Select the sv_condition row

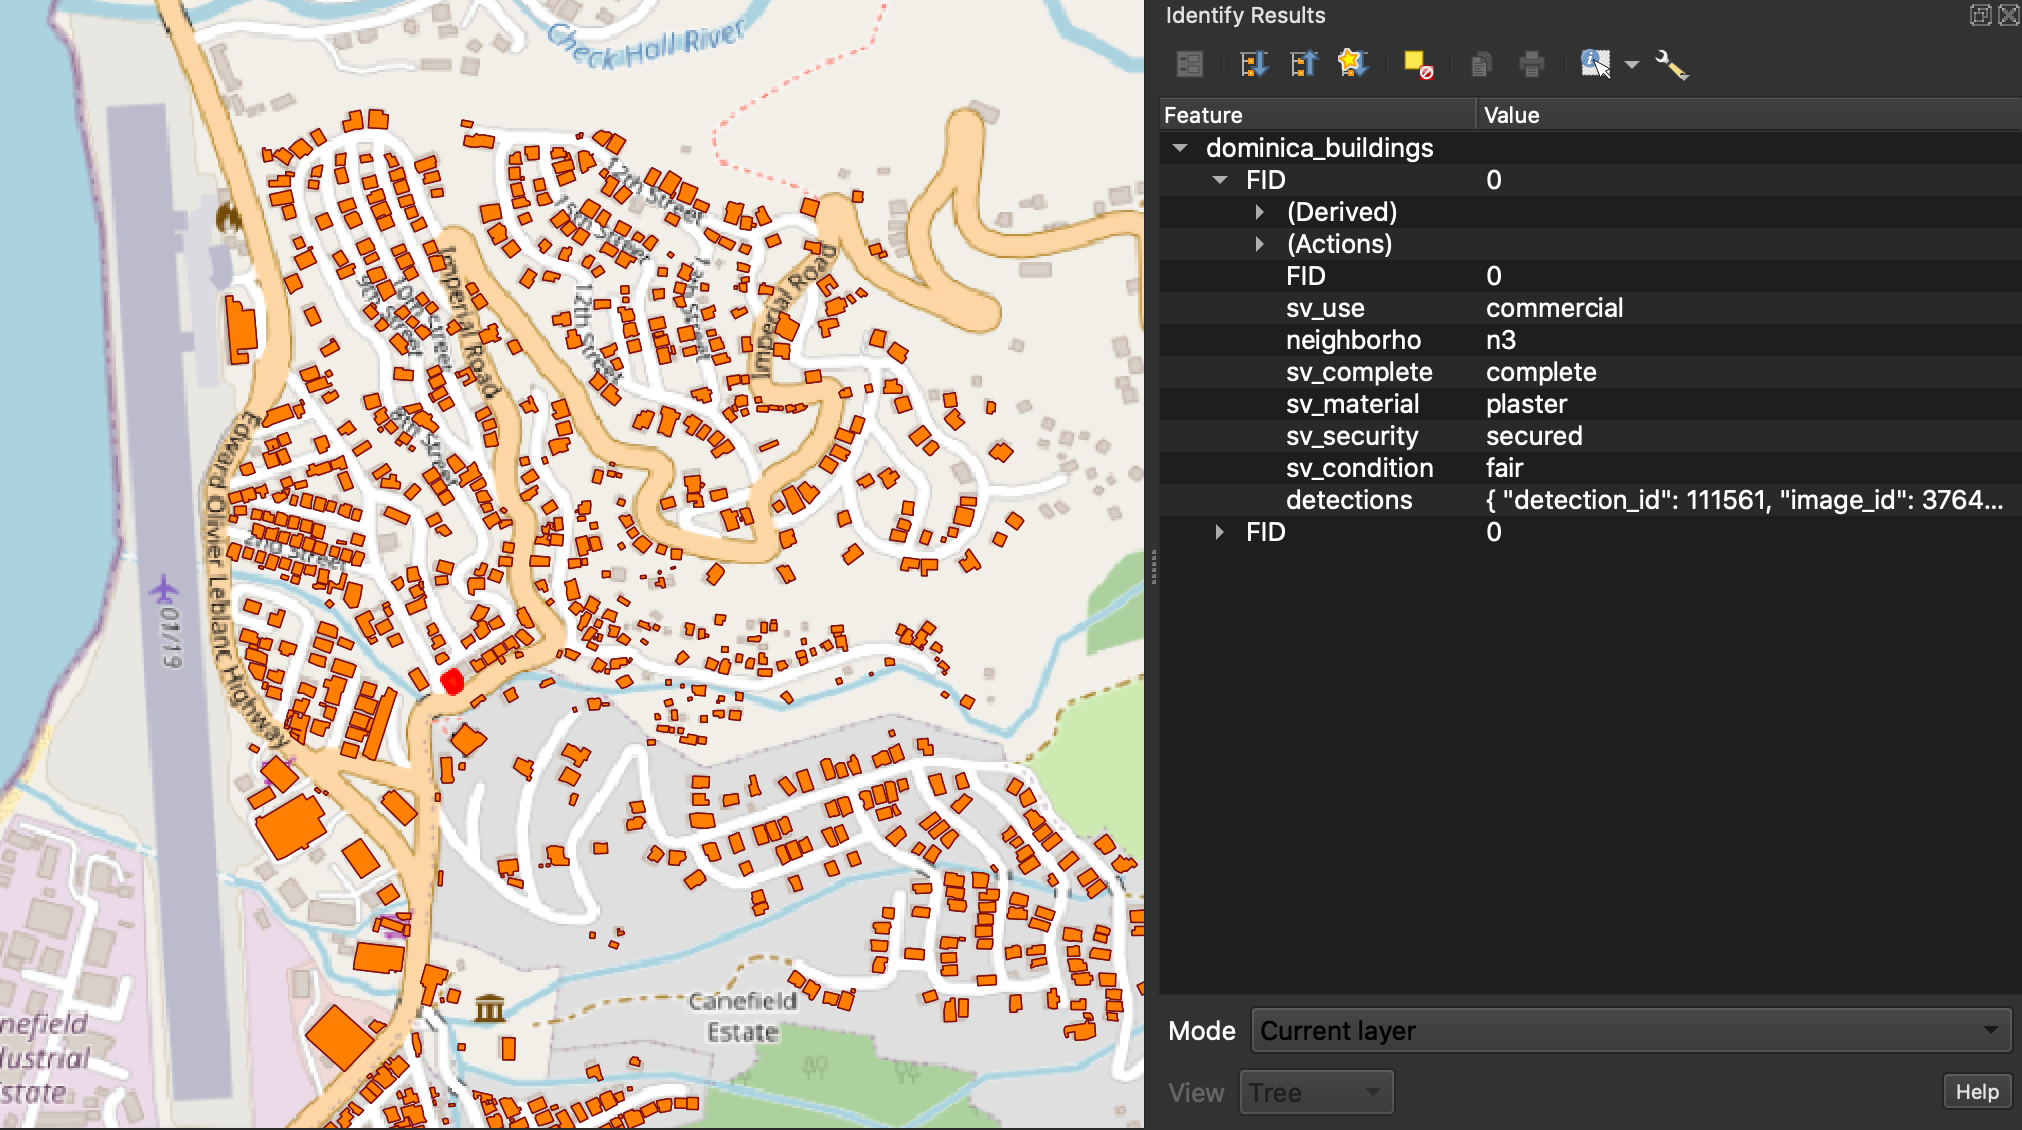(1590, 468)
